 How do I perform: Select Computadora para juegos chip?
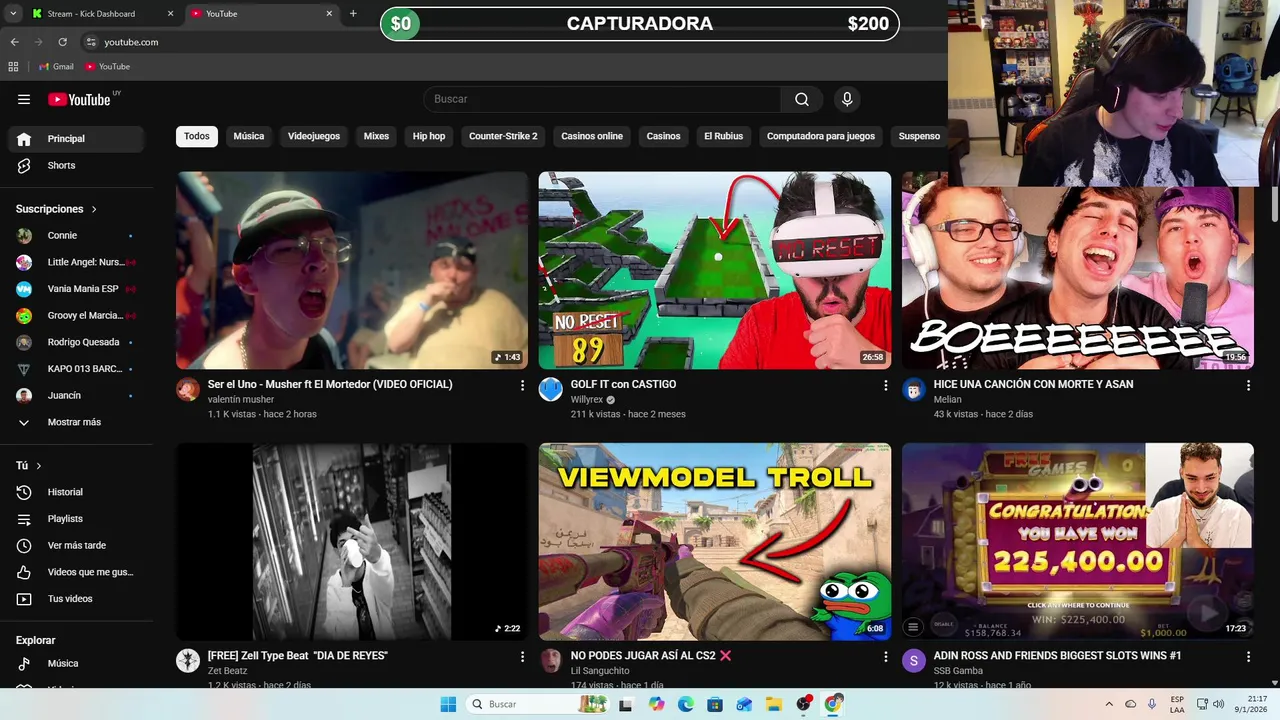[x=821, y=136]
